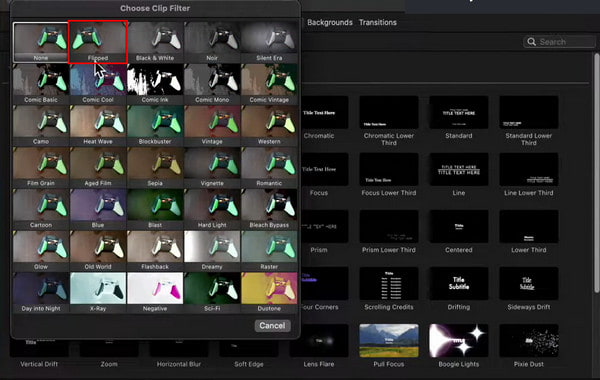Select the Blast filter
Screen dimensions: 600x380
click(x=155, y=209)
